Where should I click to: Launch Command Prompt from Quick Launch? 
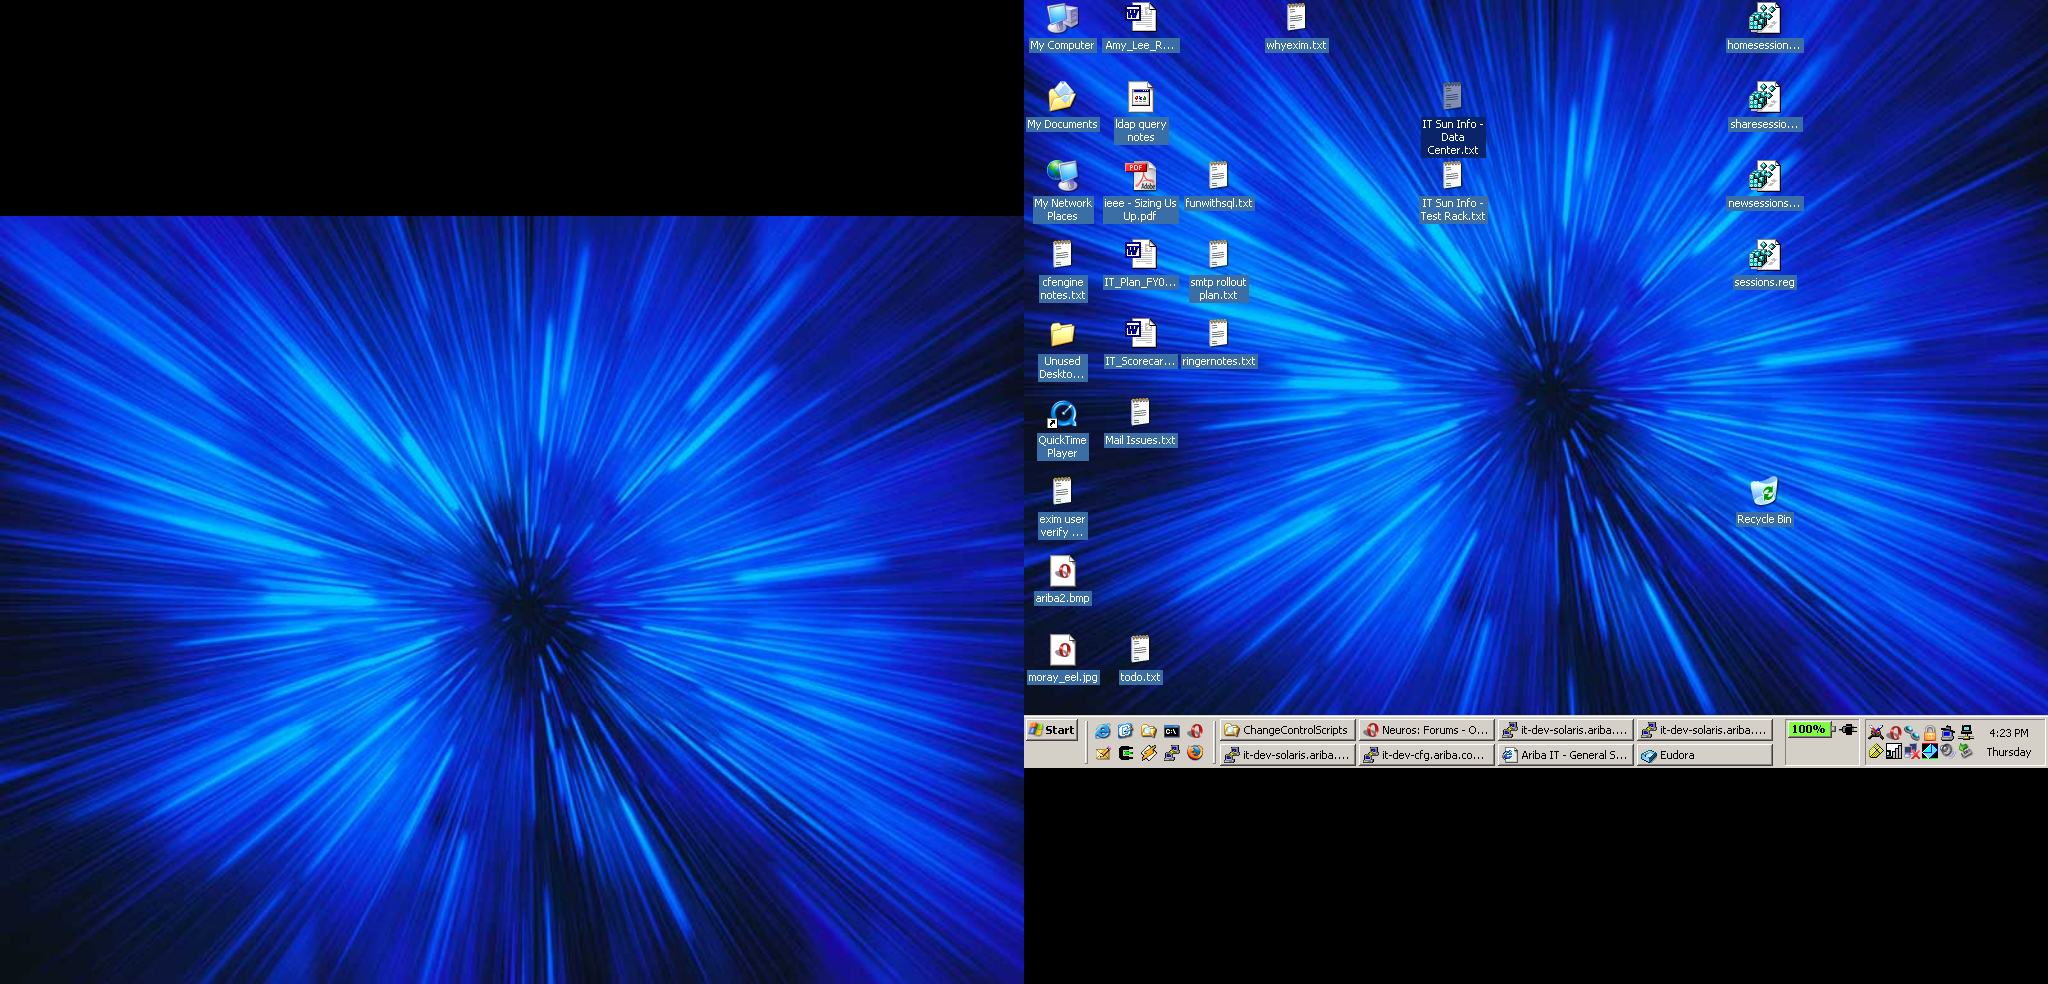tap(1172, 731)
